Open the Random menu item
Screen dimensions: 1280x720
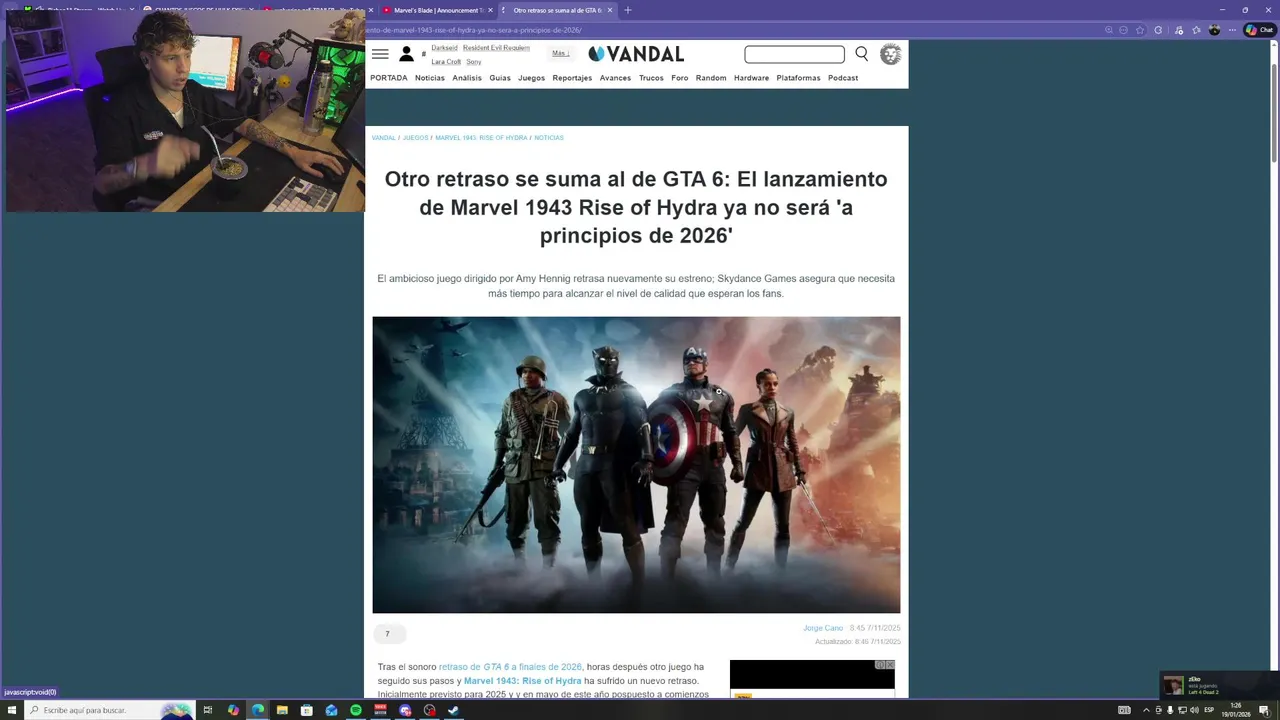coord(711,78)
